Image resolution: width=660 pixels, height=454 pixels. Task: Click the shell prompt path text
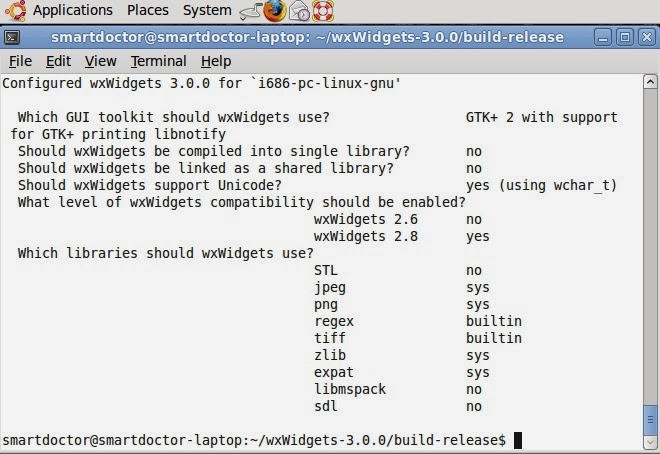(254, 441)
